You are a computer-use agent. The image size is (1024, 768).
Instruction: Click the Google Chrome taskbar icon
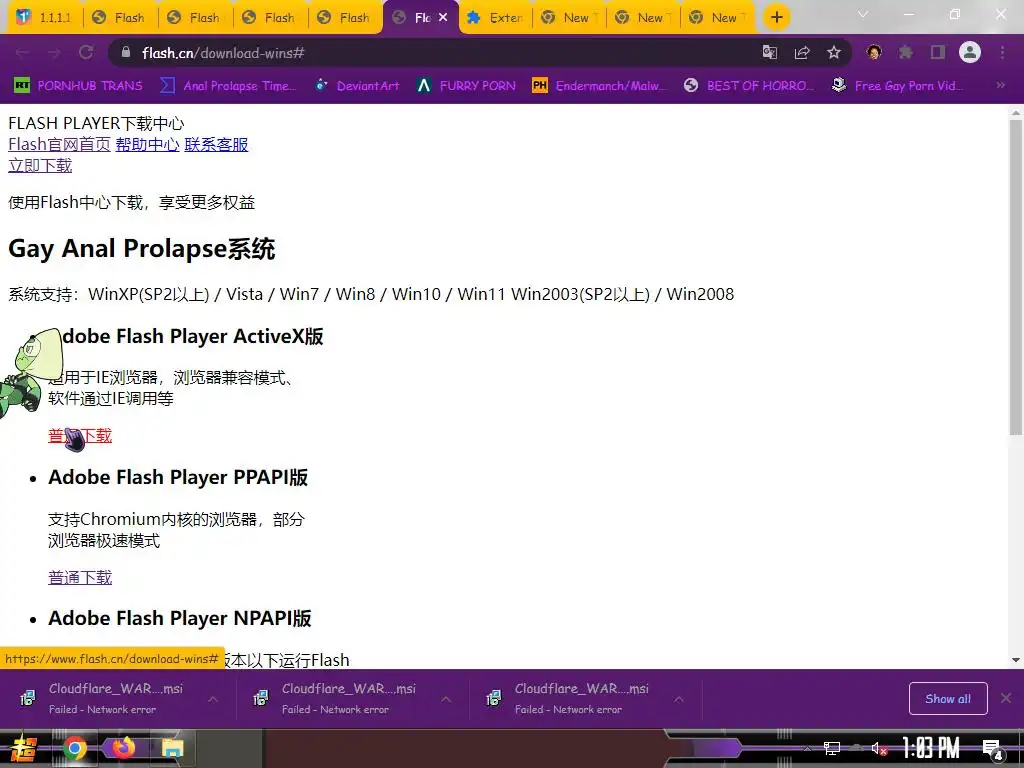75,748
